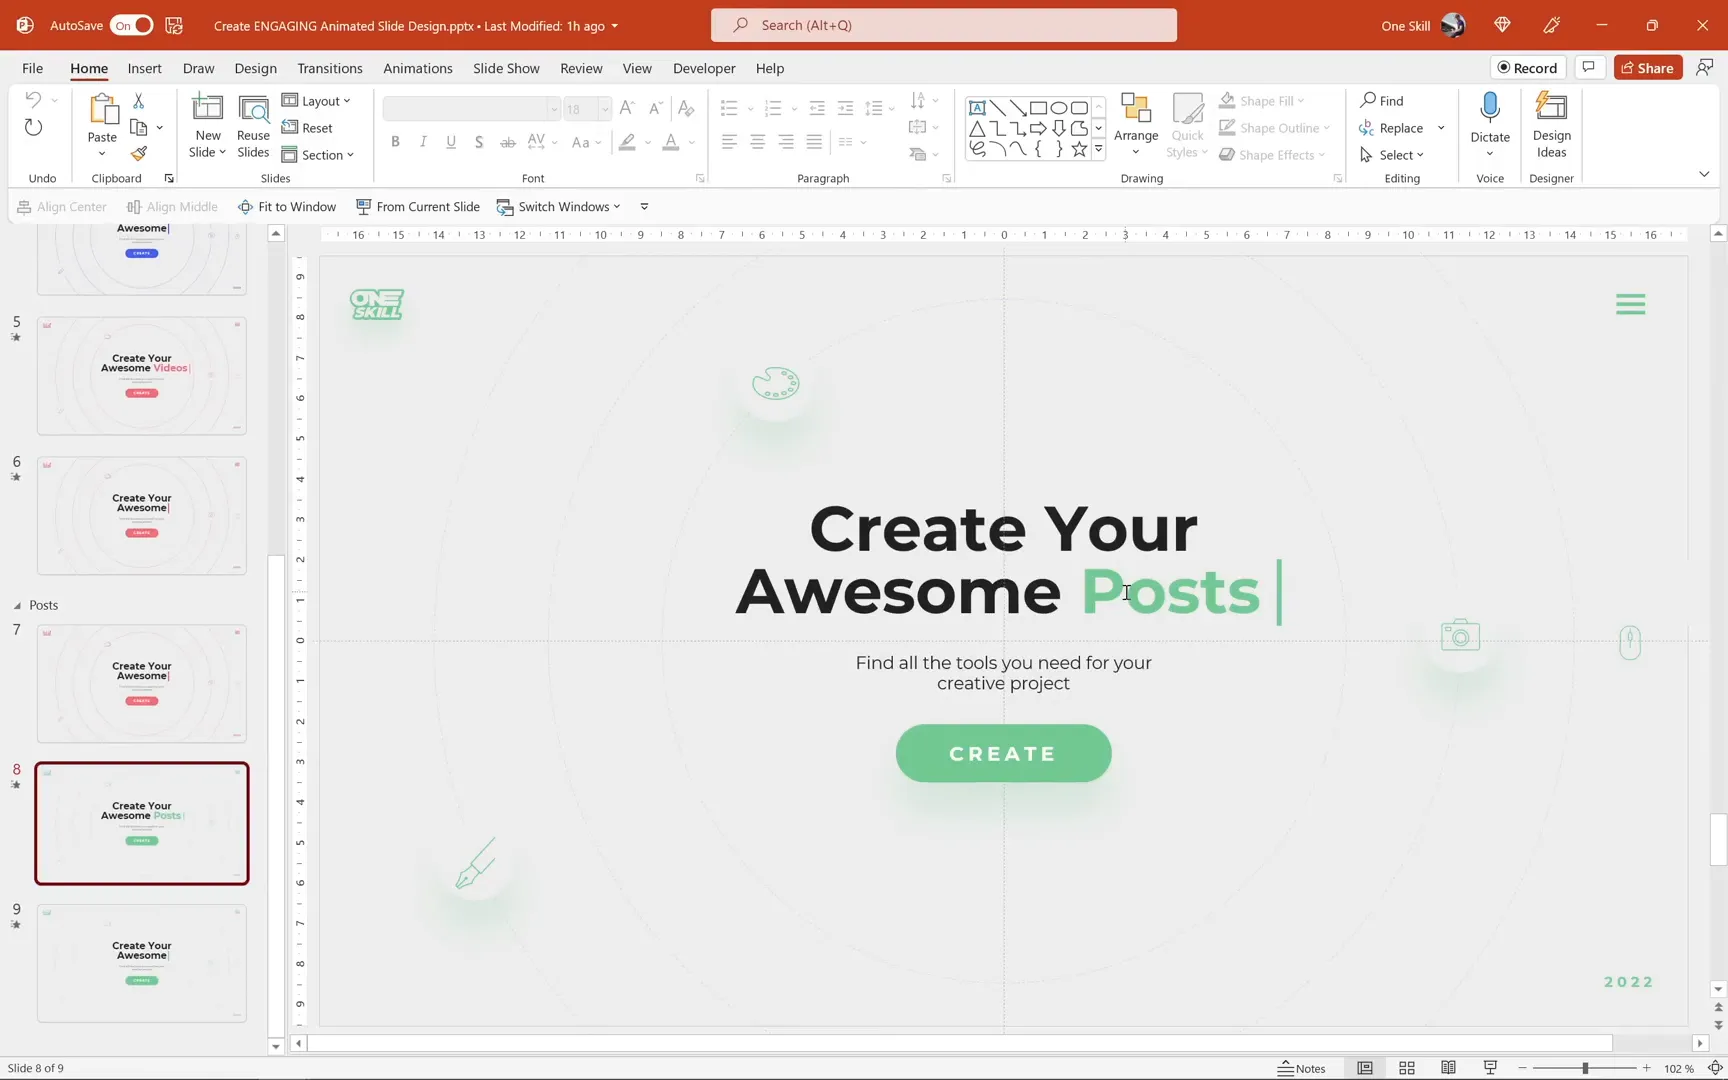Align text left in paragraph
1728x1080 pixels.
[729, 142]
